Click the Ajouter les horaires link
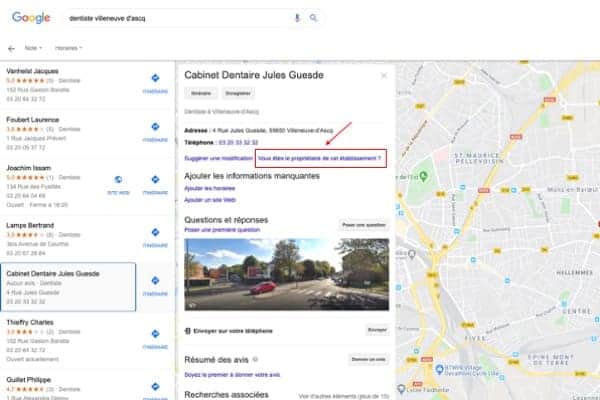This screenshot has height=400, width=600. (210, 188)
